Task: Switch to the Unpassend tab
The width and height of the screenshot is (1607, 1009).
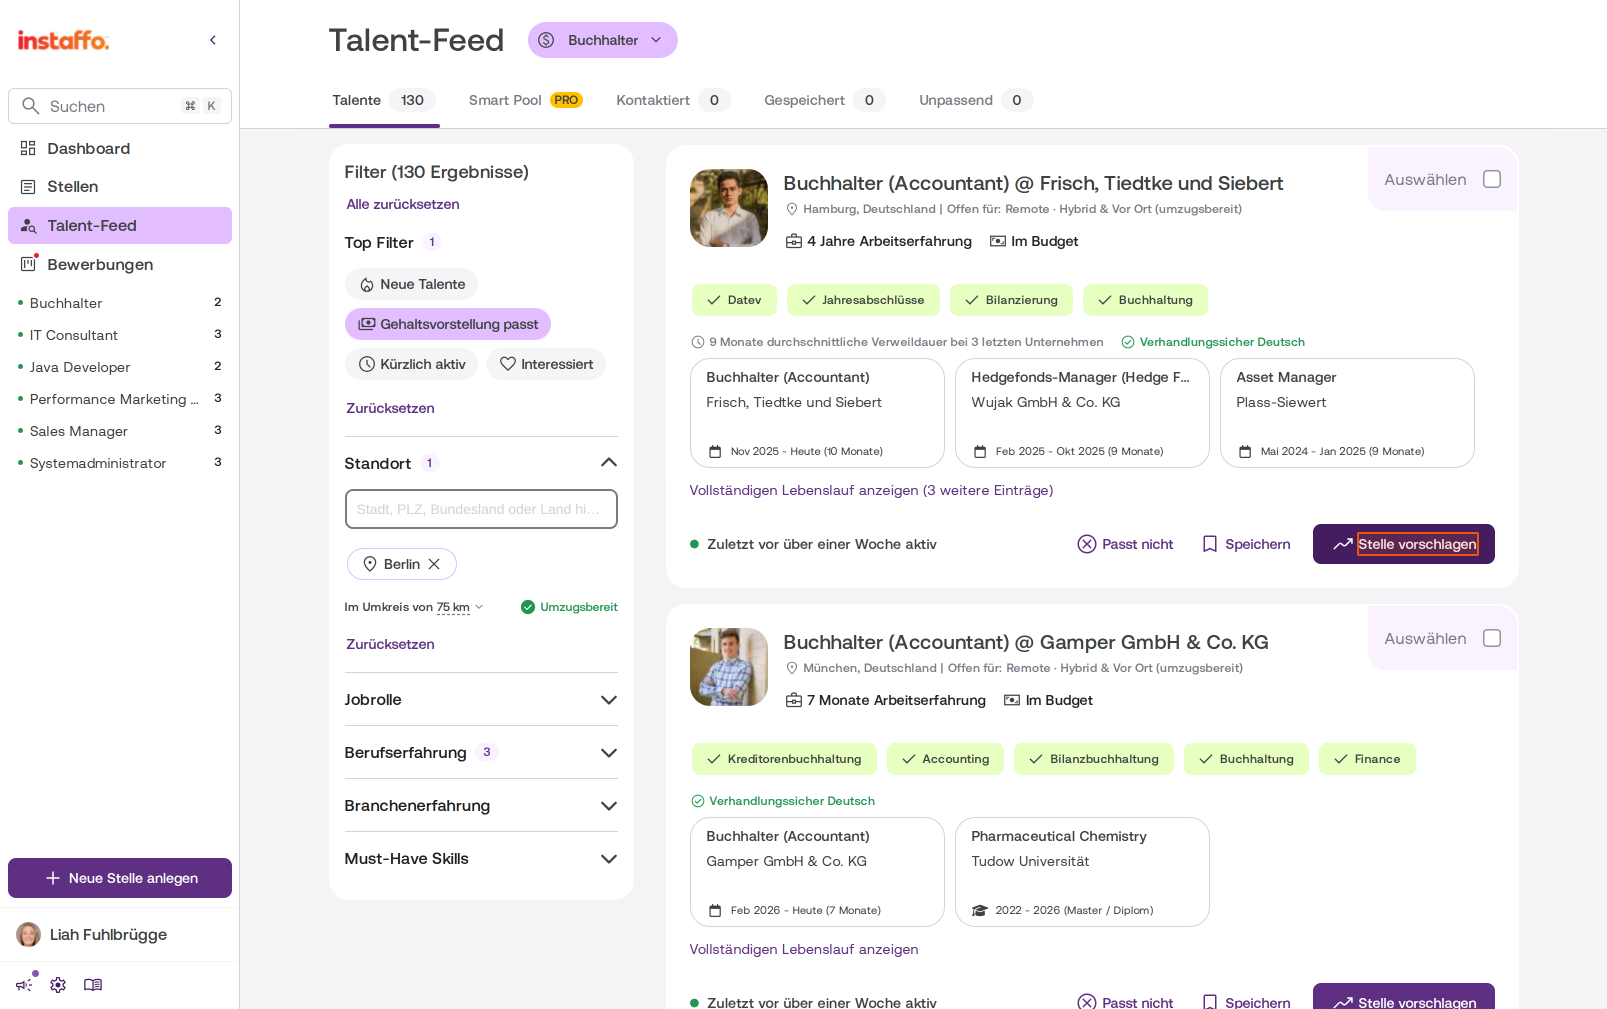Action: click(x=975, y=100)
